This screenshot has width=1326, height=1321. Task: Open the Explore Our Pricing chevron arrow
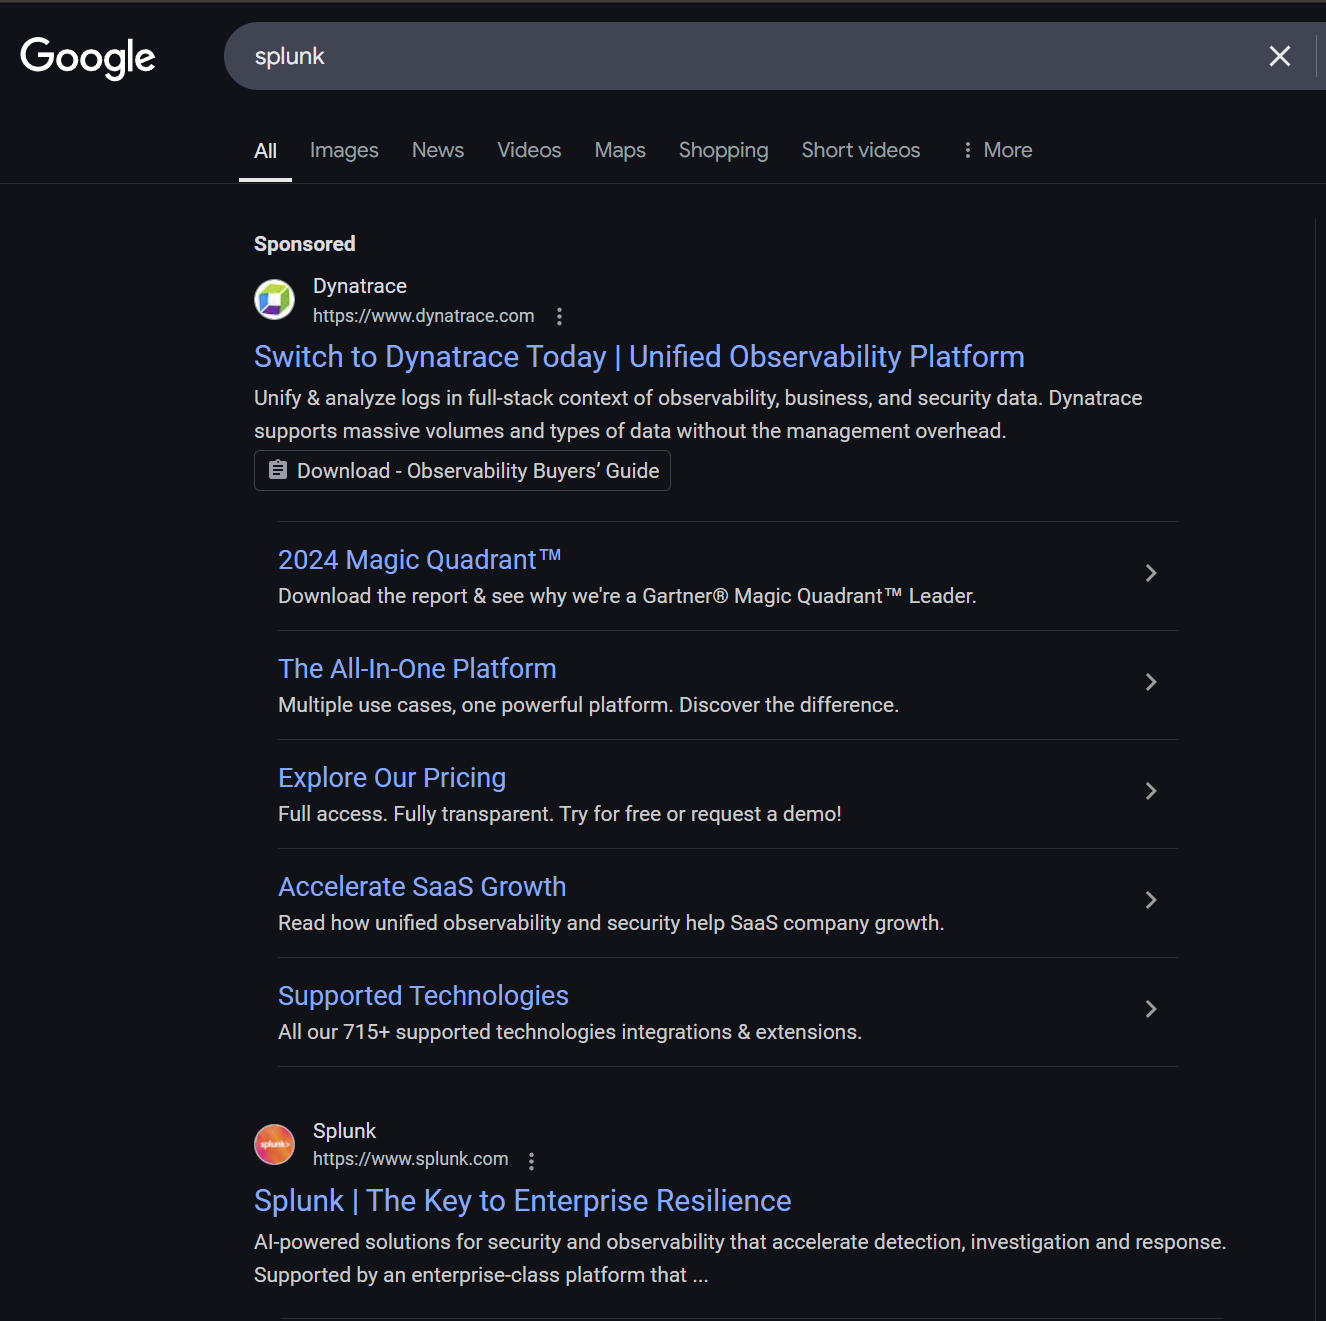1151,791
